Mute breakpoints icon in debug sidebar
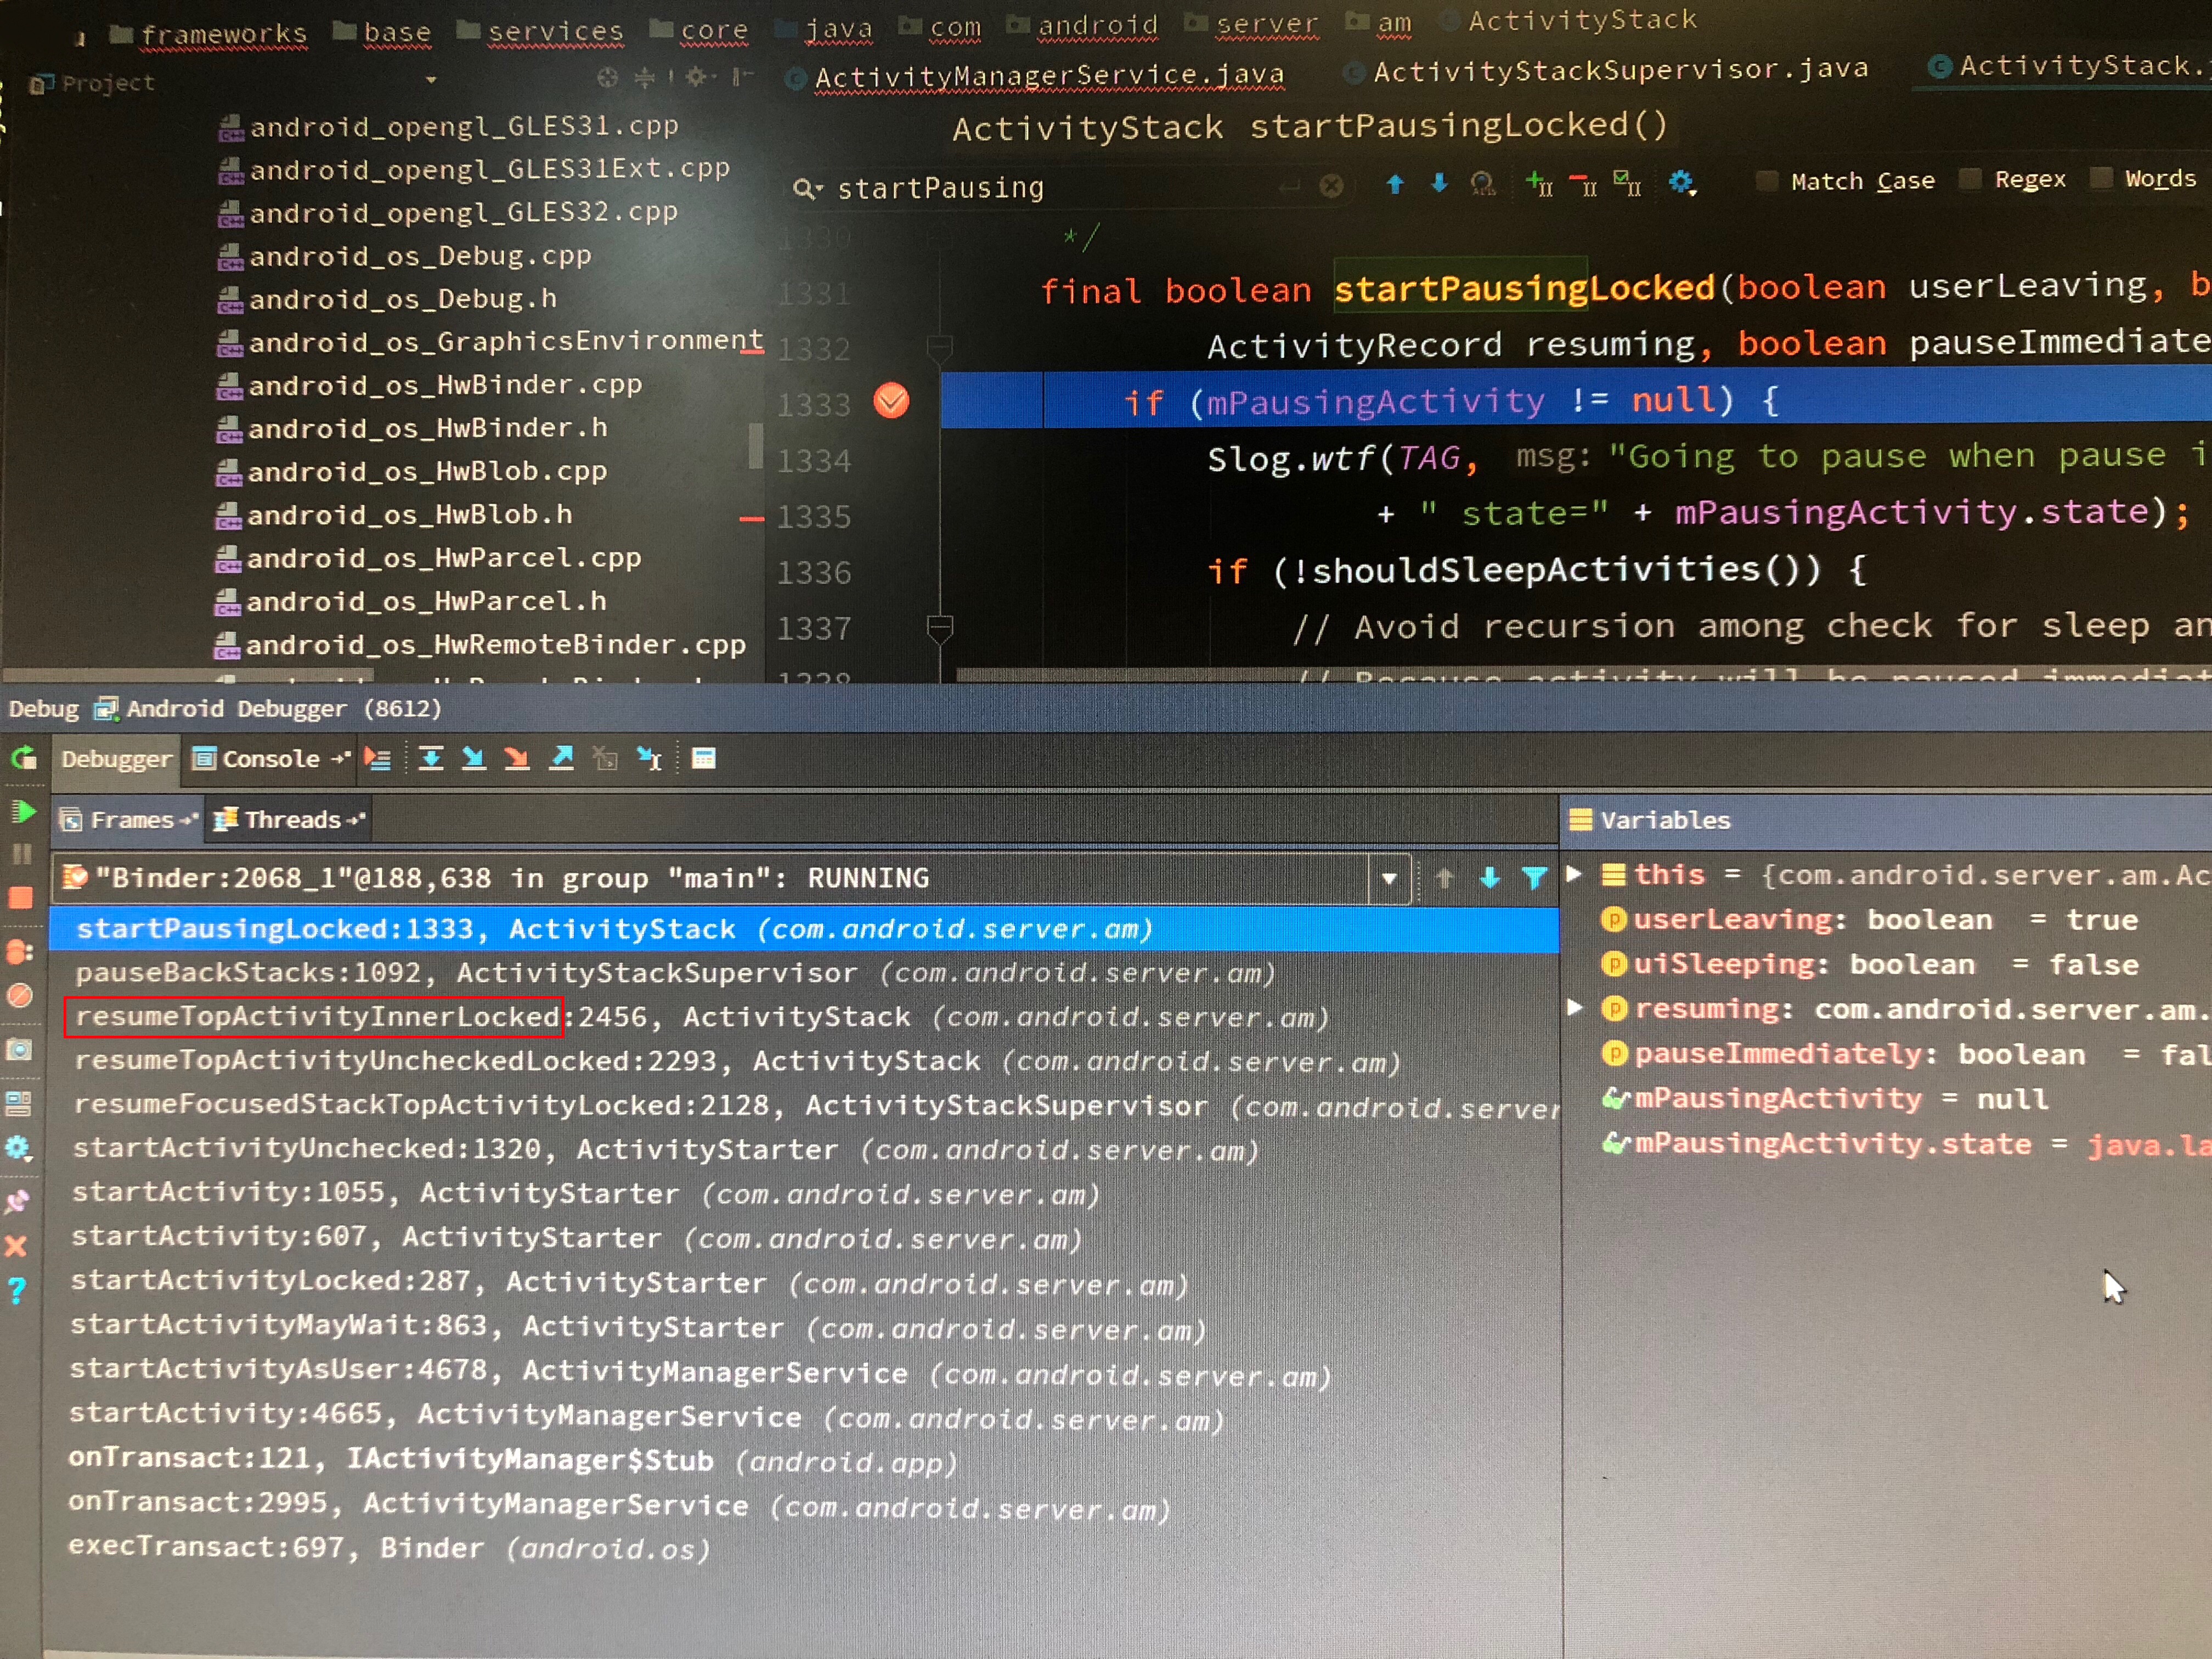 (x=20, y=996)
